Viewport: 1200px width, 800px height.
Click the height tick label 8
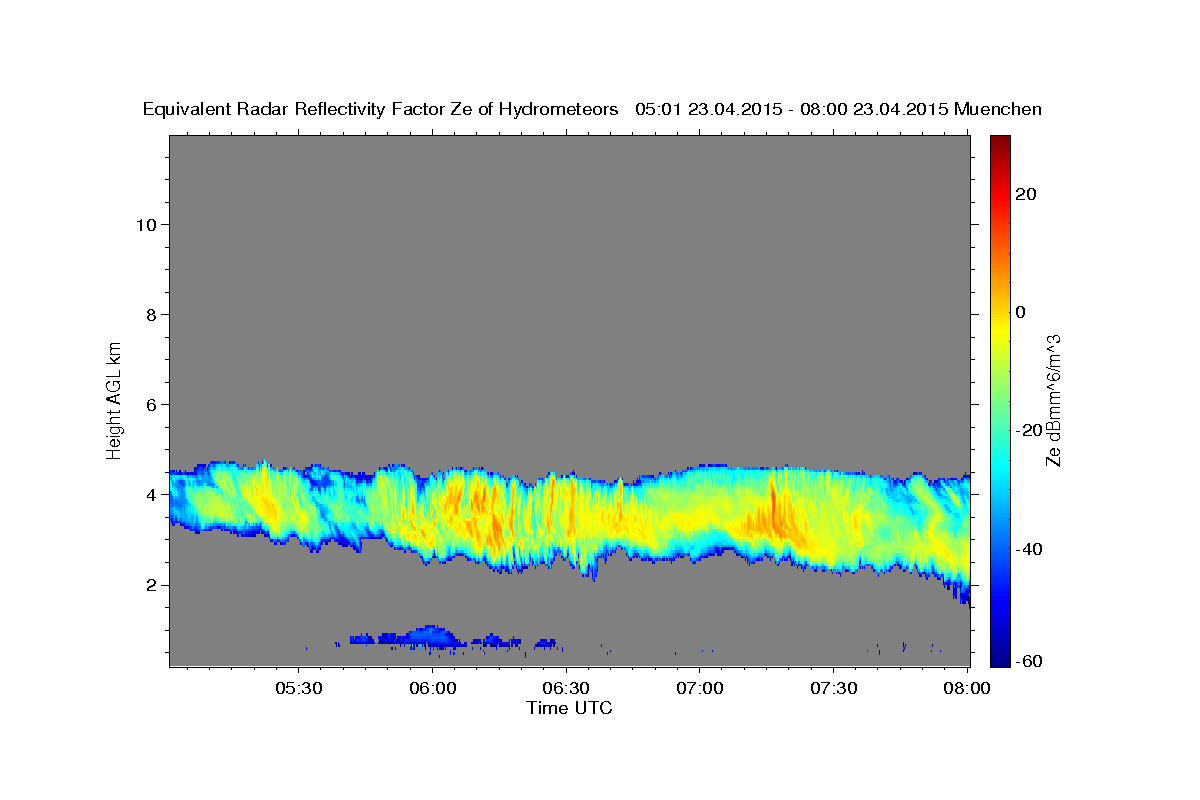[151, 315]
